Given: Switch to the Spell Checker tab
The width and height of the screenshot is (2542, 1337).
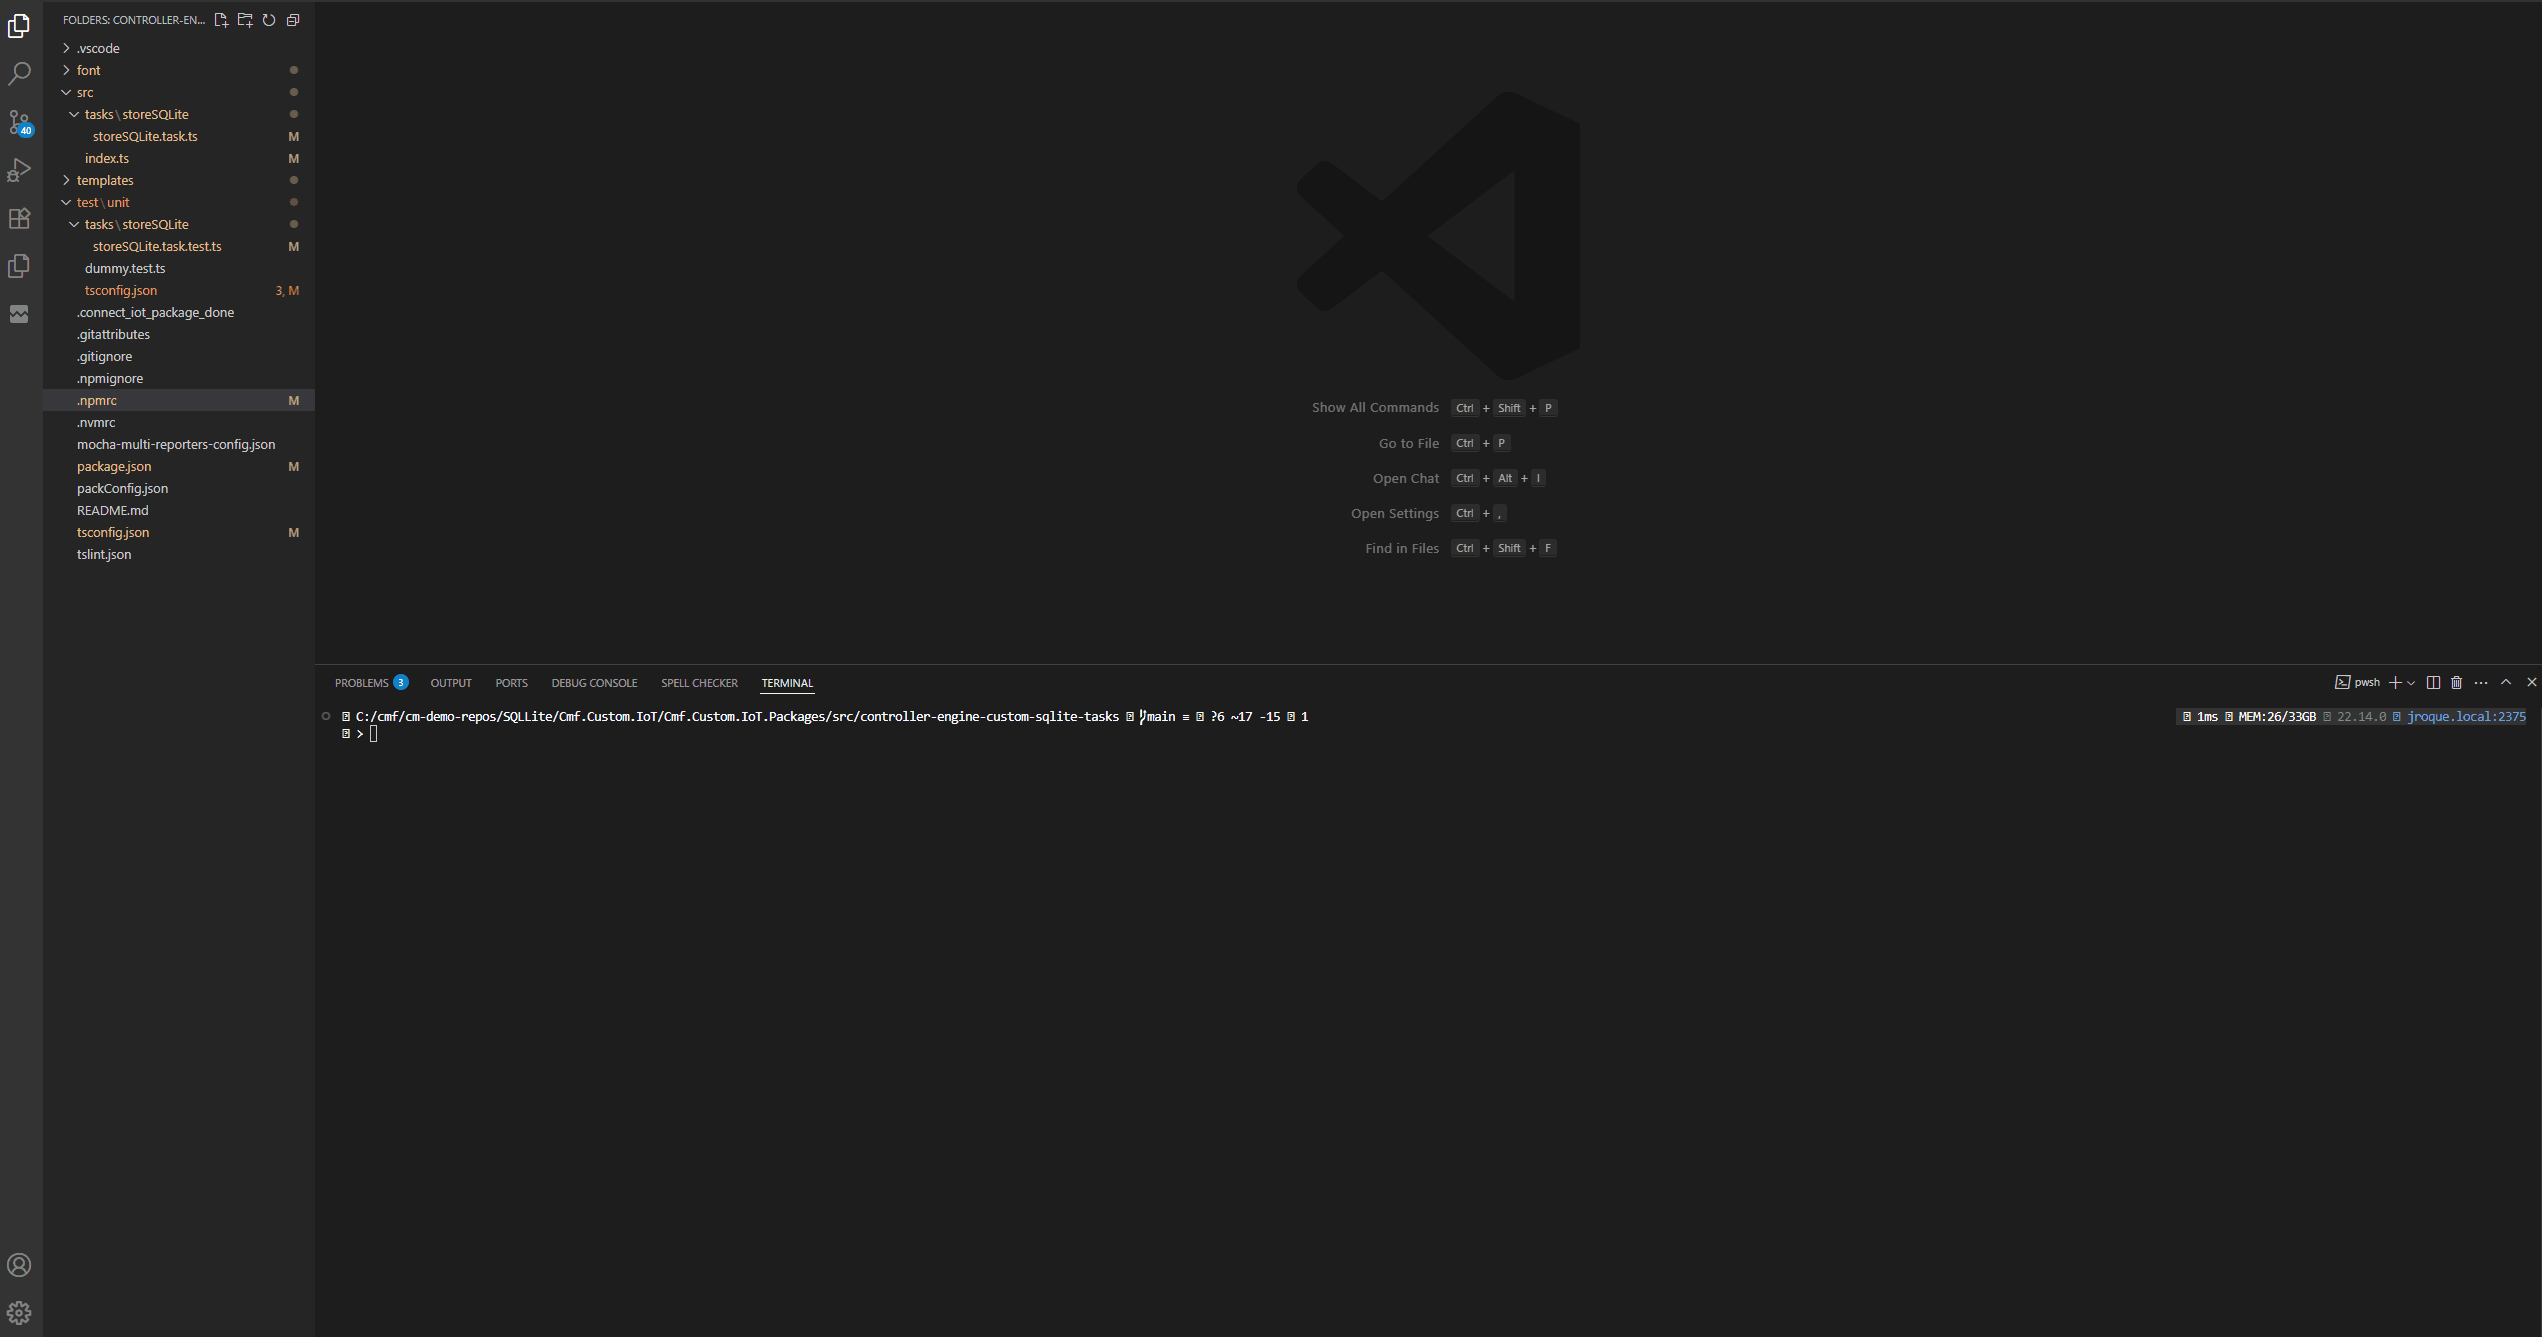Looking at the screenshot, I should tap(699, 683).
